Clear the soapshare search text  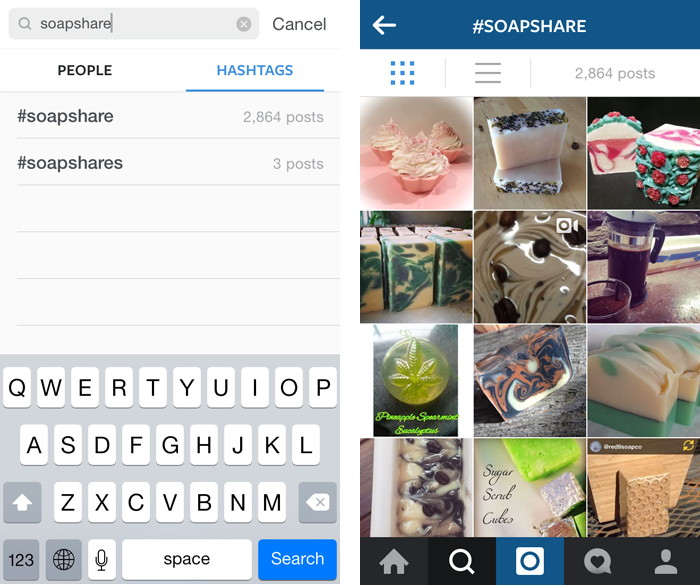coord(243,24)
